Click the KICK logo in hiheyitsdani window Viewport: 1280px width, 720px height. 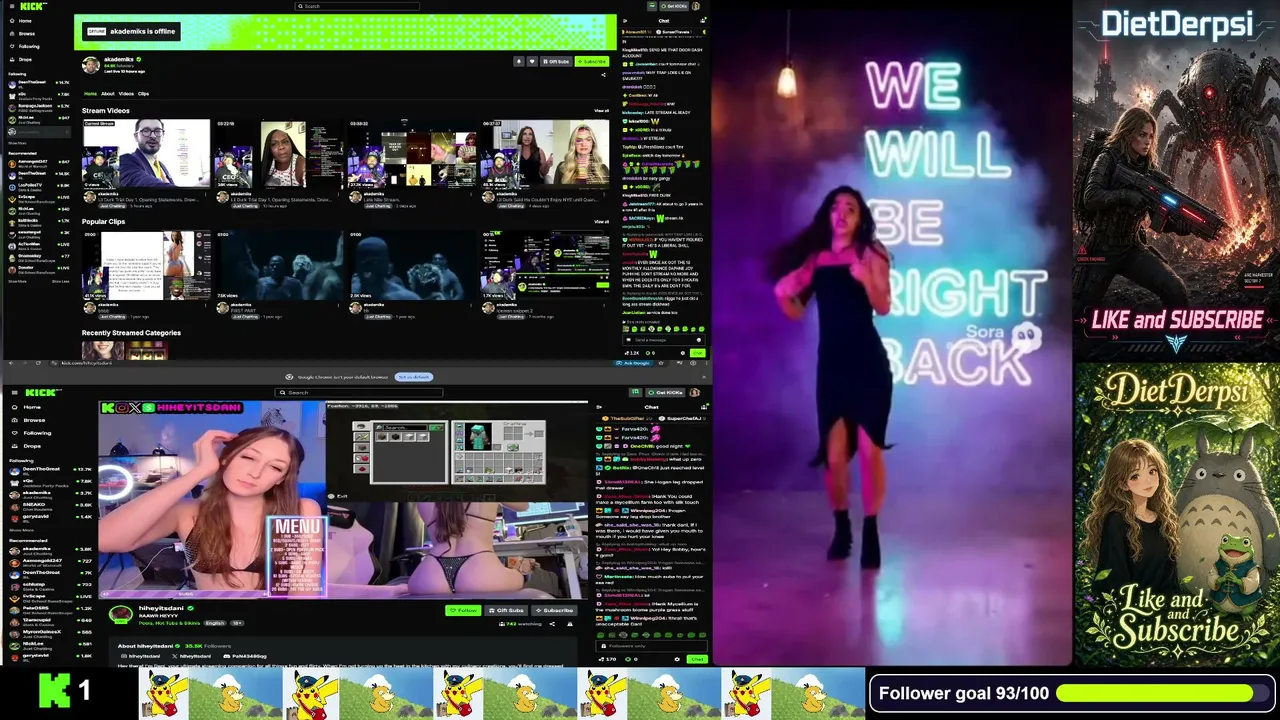click(42, 392)
